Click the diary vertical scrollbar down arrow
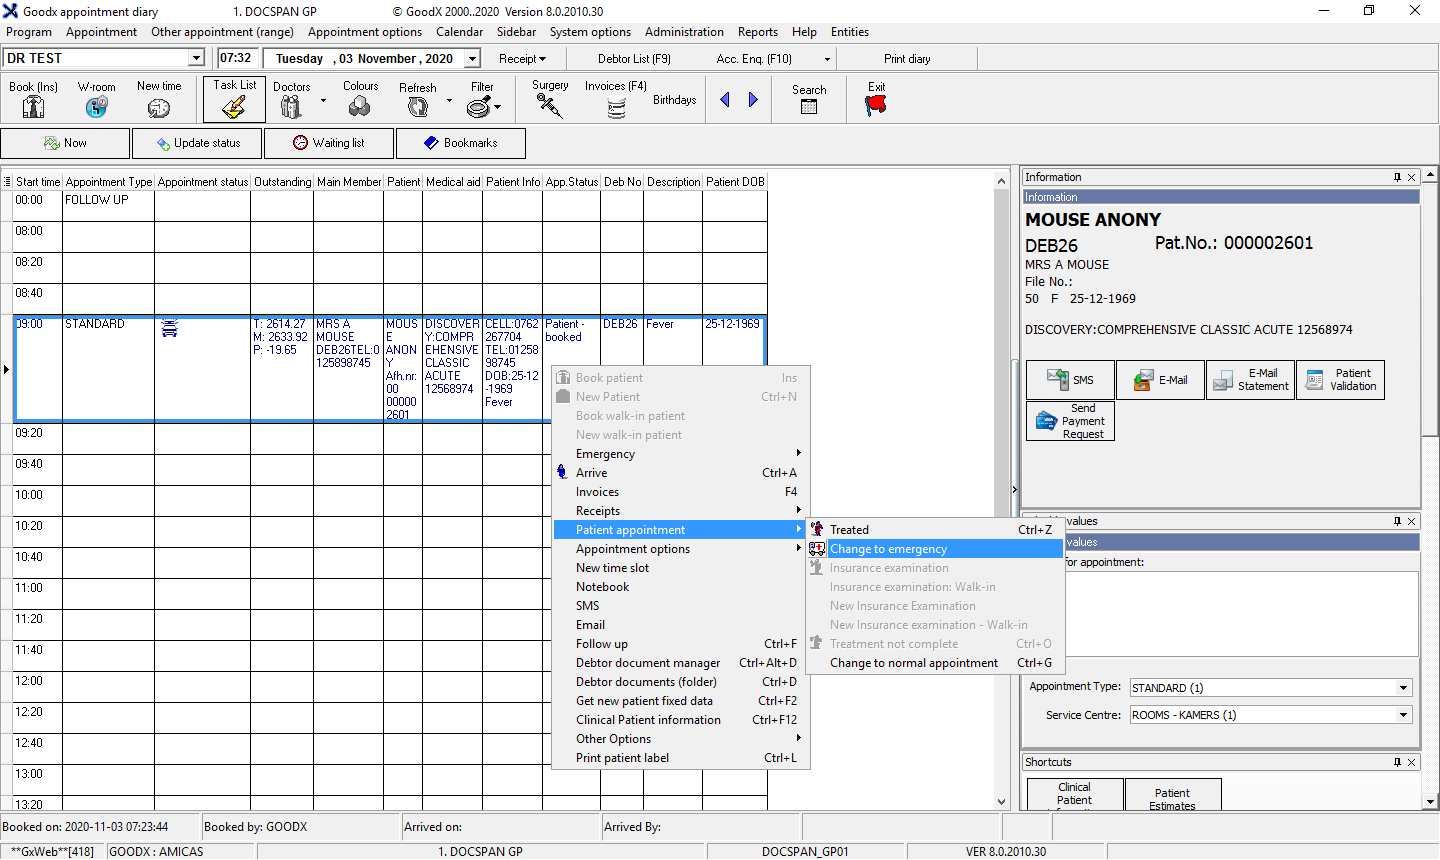 (1001, 802)
